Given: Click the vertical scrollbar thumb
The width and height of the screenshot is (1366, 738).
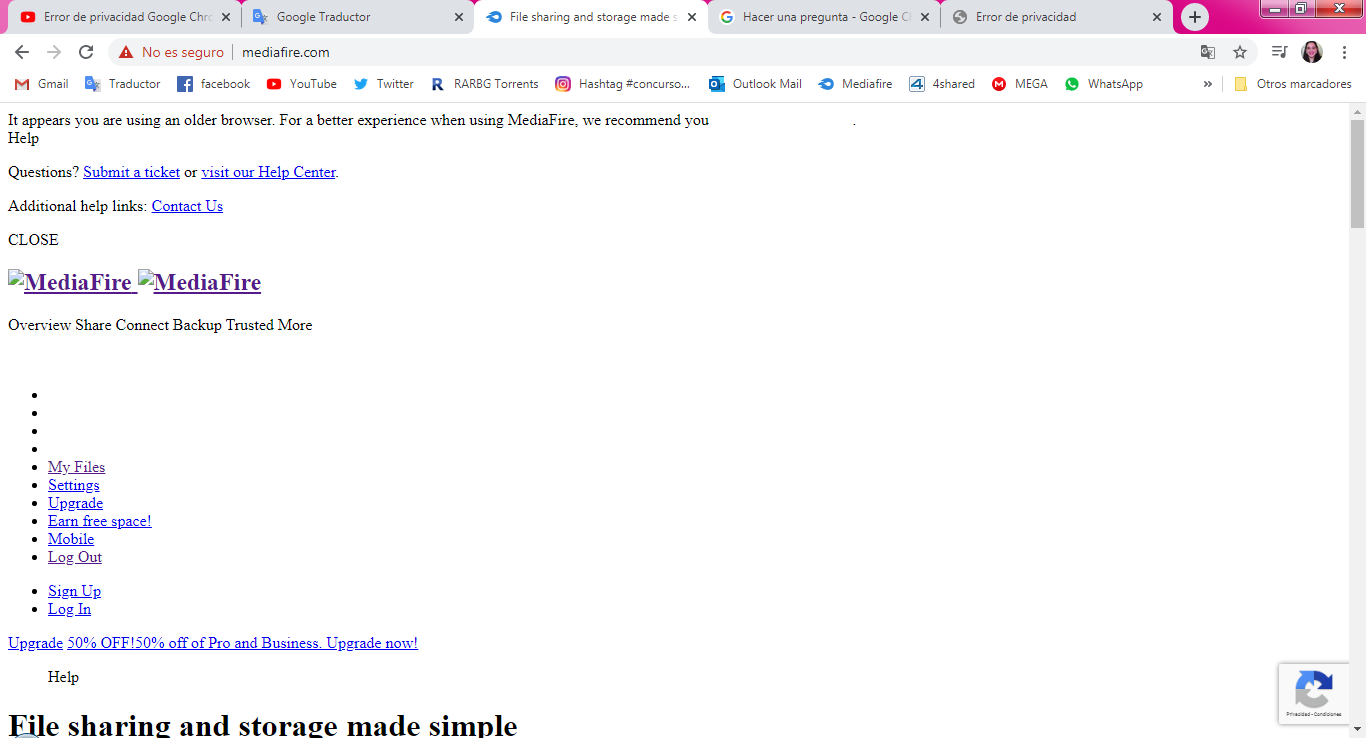Looking at the screenshot, I should click(x=1357, y=173).
